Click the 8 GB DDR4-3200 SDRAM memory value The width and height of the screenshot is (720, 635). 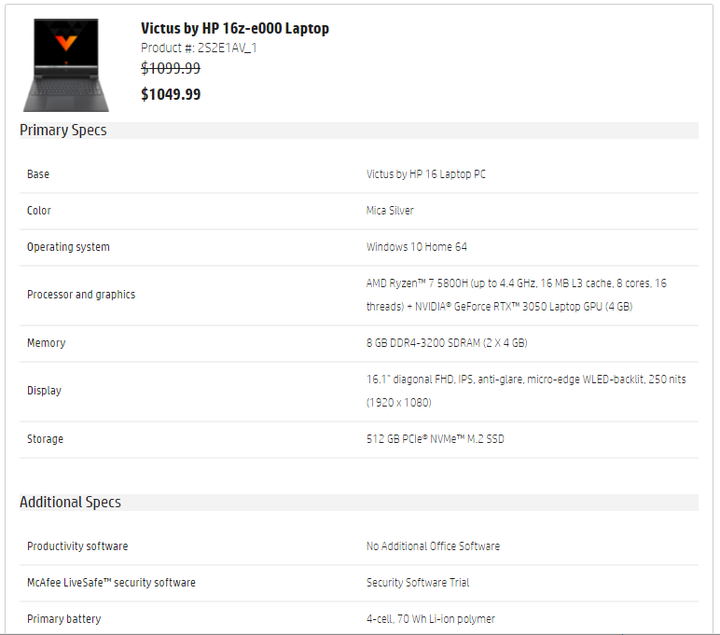tap(447, 343)
